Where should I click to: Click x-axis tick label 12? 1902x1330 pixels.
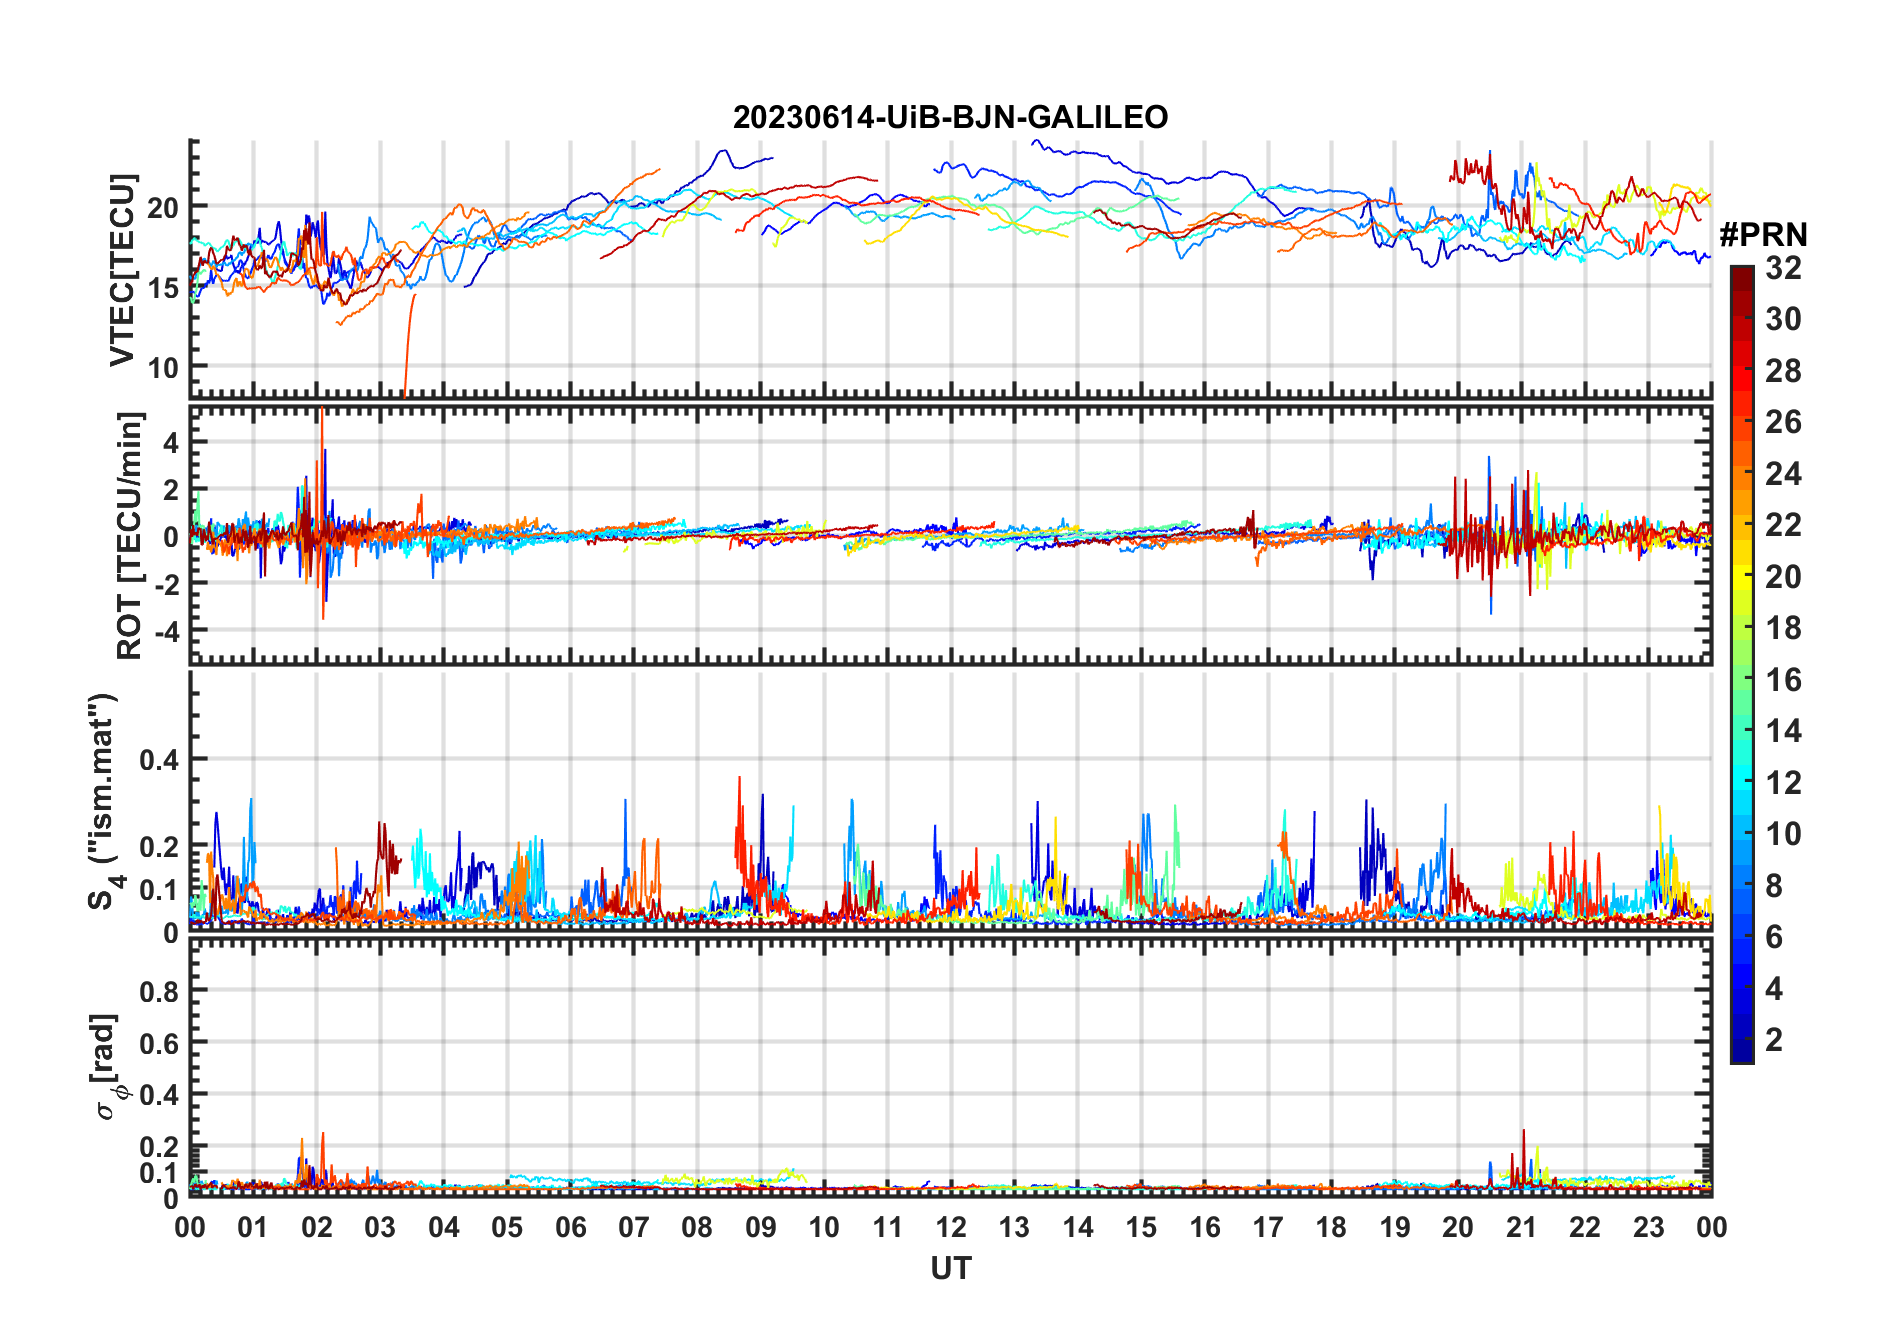point(951,1227)
